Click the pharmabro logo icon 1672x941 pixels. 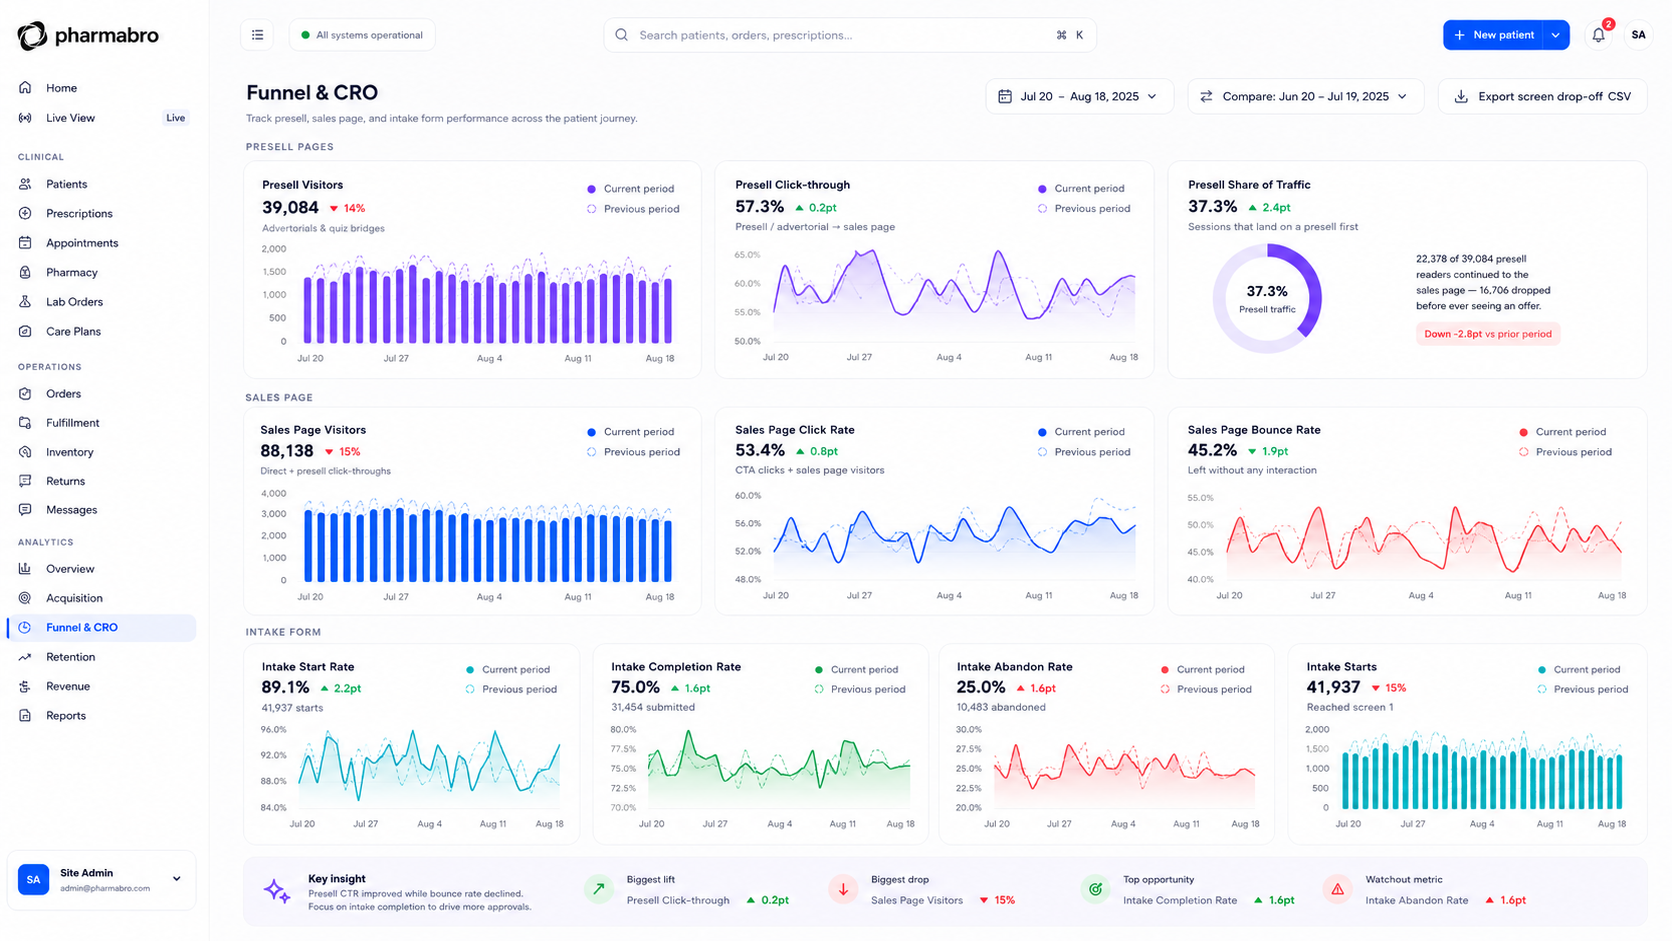32,35
